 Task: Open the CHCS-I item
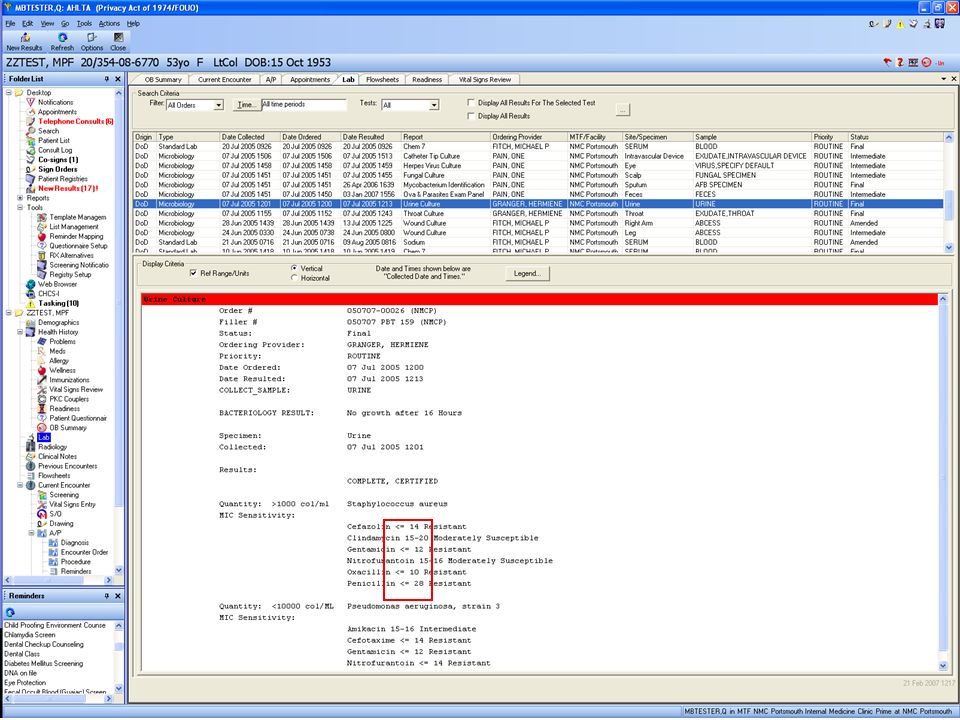tap(48, 294)
